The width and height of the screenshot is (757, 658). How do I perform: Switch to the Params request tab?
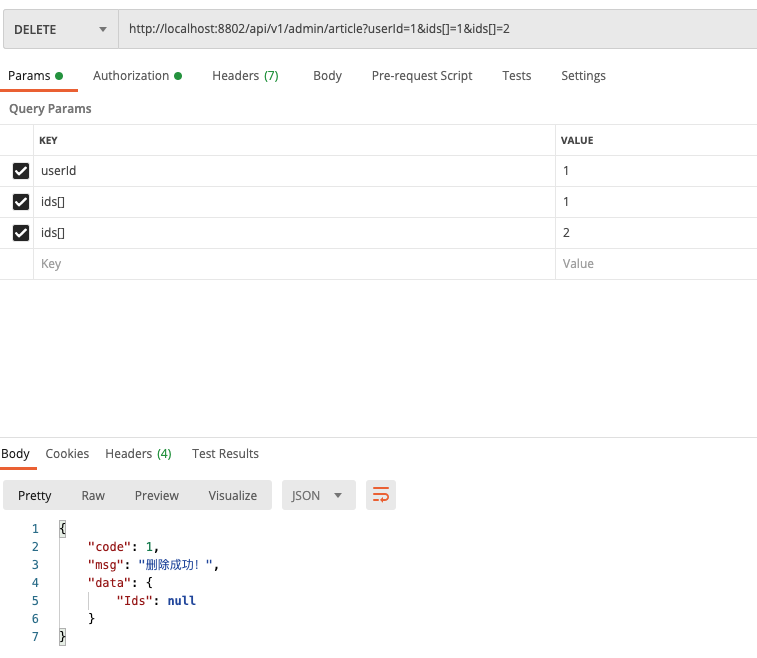click(36, 76)
